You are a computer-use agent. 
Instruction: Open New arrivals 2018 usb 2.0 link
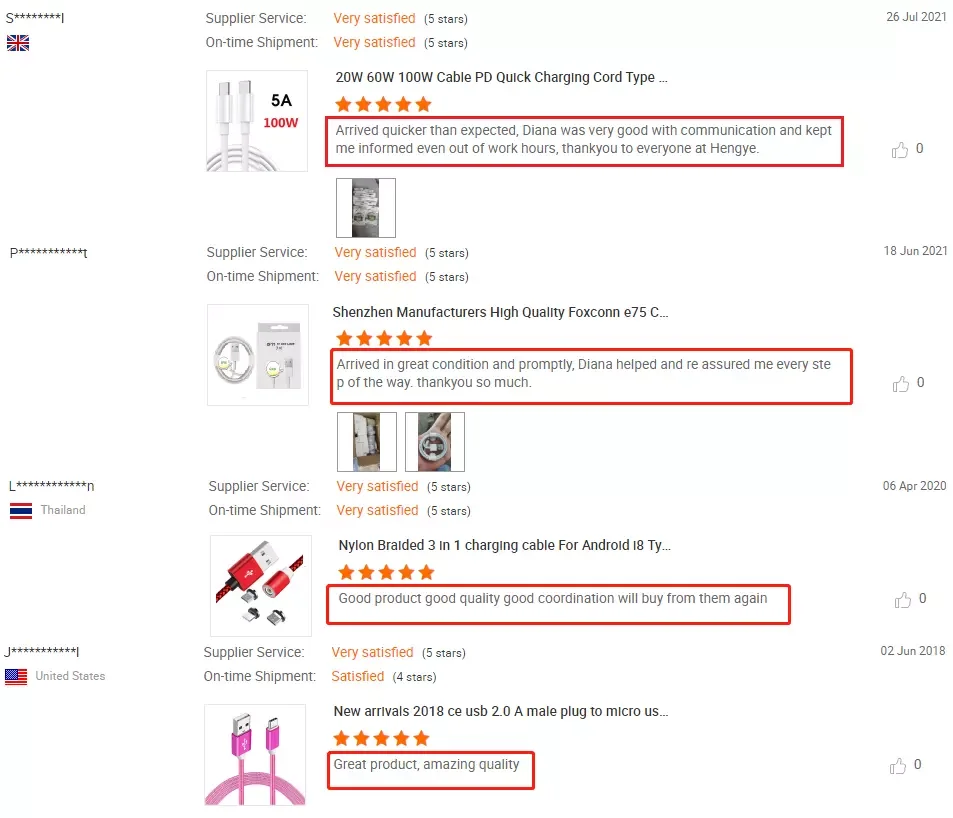click(500, 711)
